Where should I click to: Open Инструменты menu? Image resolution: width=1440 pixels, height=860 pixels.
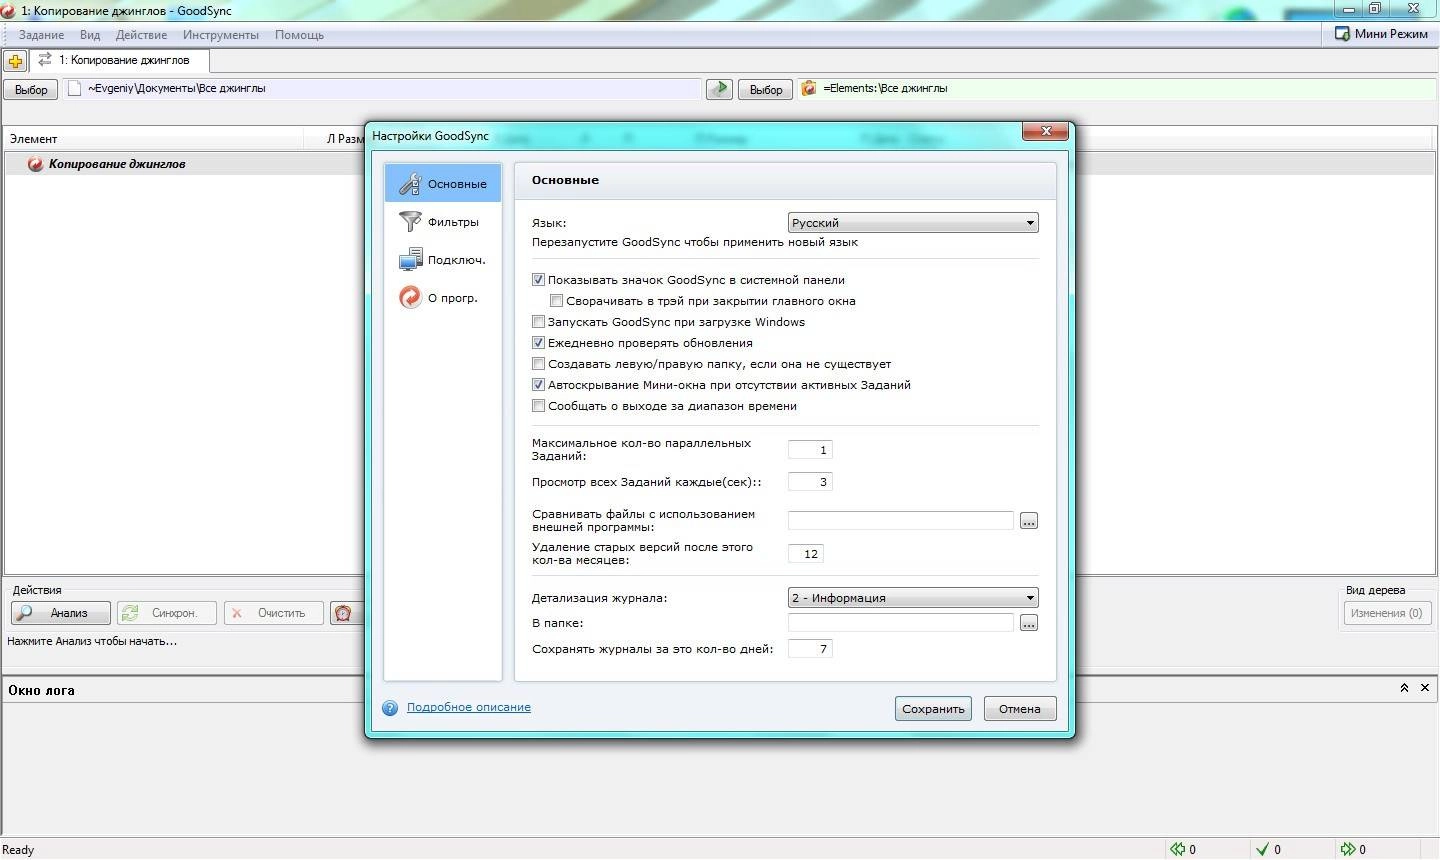pyautogui.click(x=221, y=35)
